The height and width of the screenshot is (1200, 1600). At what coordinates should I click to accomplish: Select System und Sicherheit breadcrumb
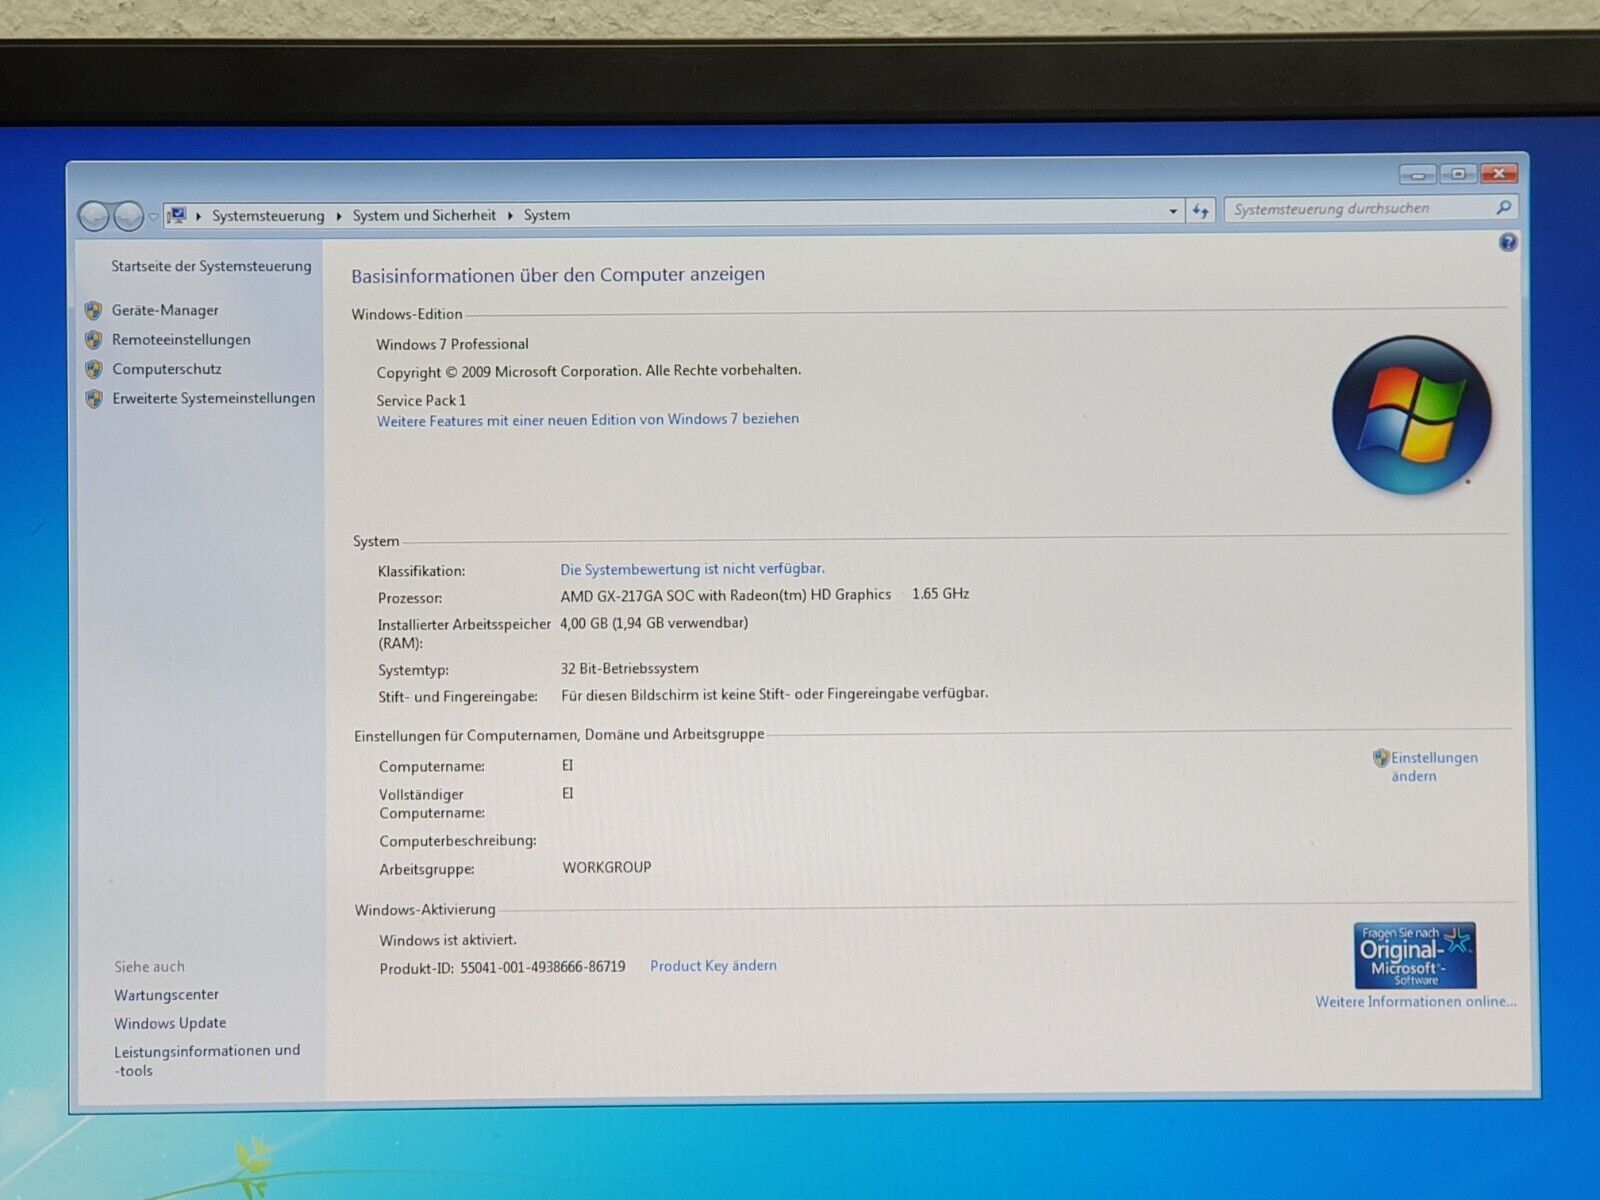[424, 215]
